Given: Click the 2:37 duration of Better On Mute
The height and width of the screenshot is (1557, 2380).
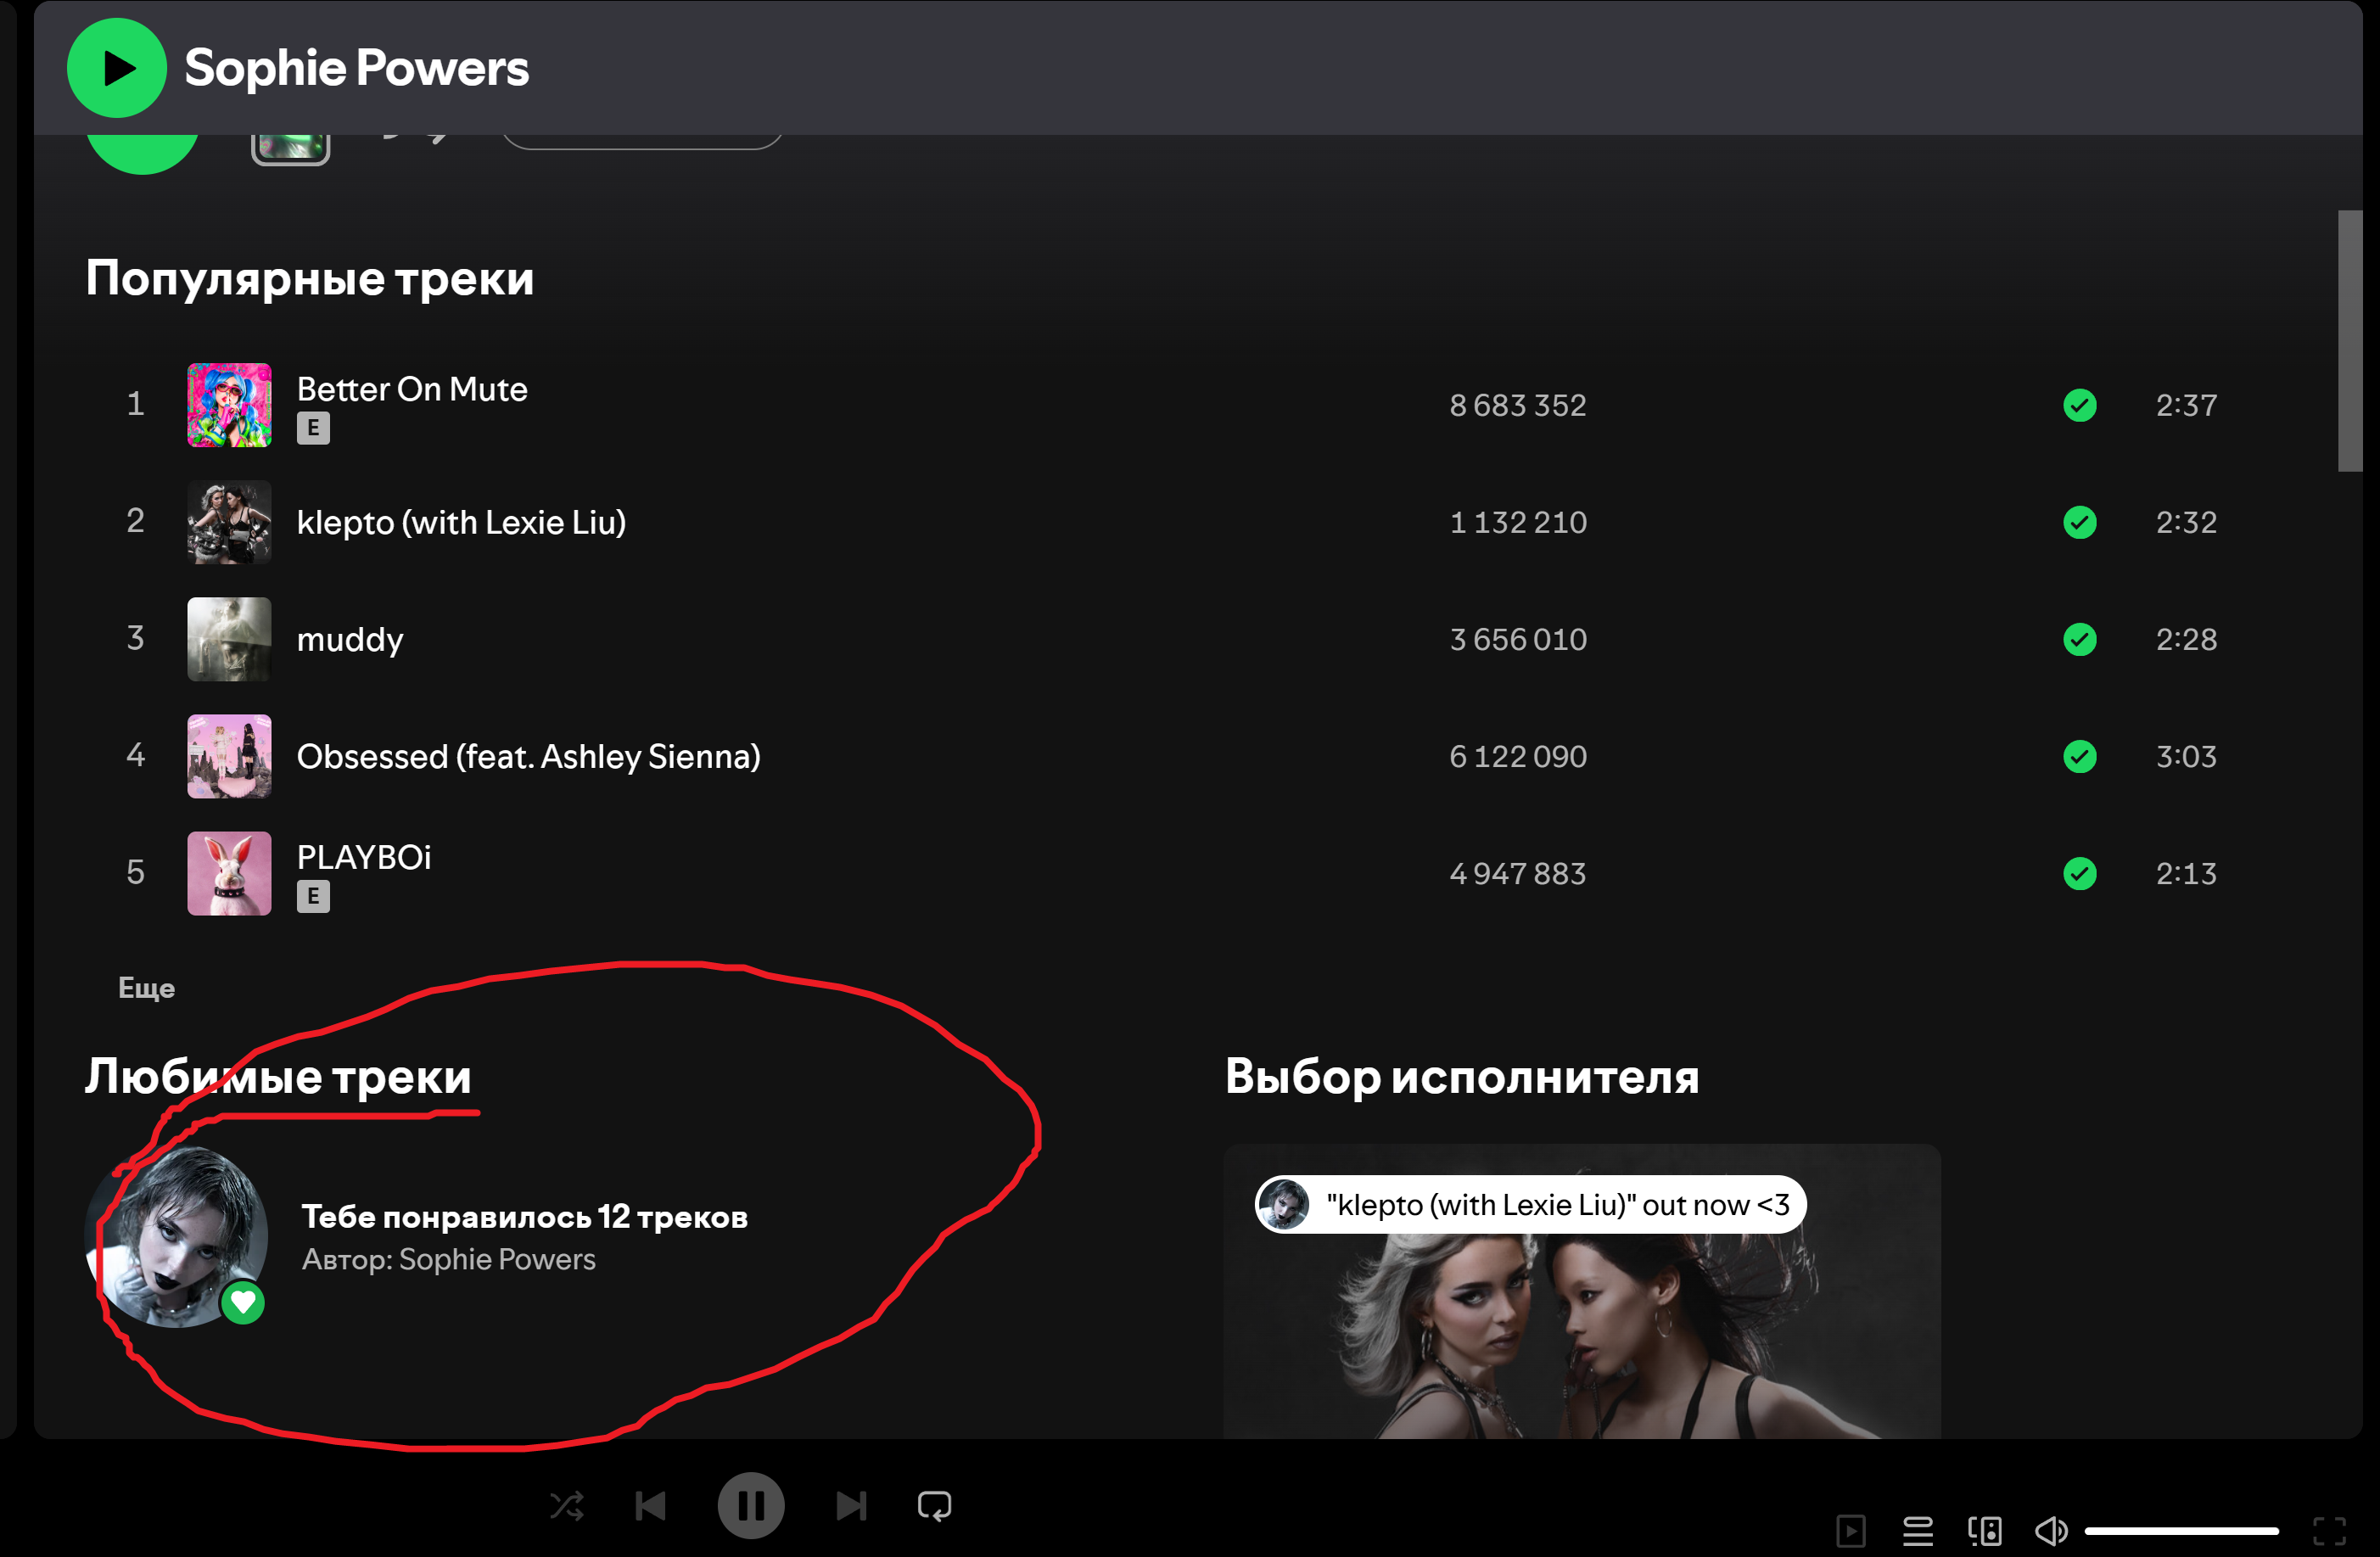Looking at the screenshot, I should (2187, 405).
